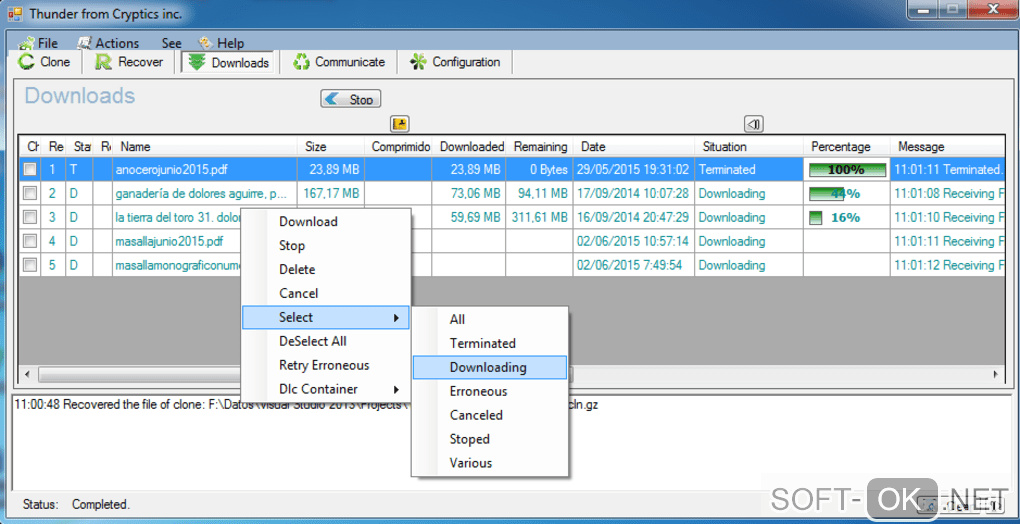The image size is (1020, 524).
Task: Choose Delete in context menu
Action: [326, 270]
